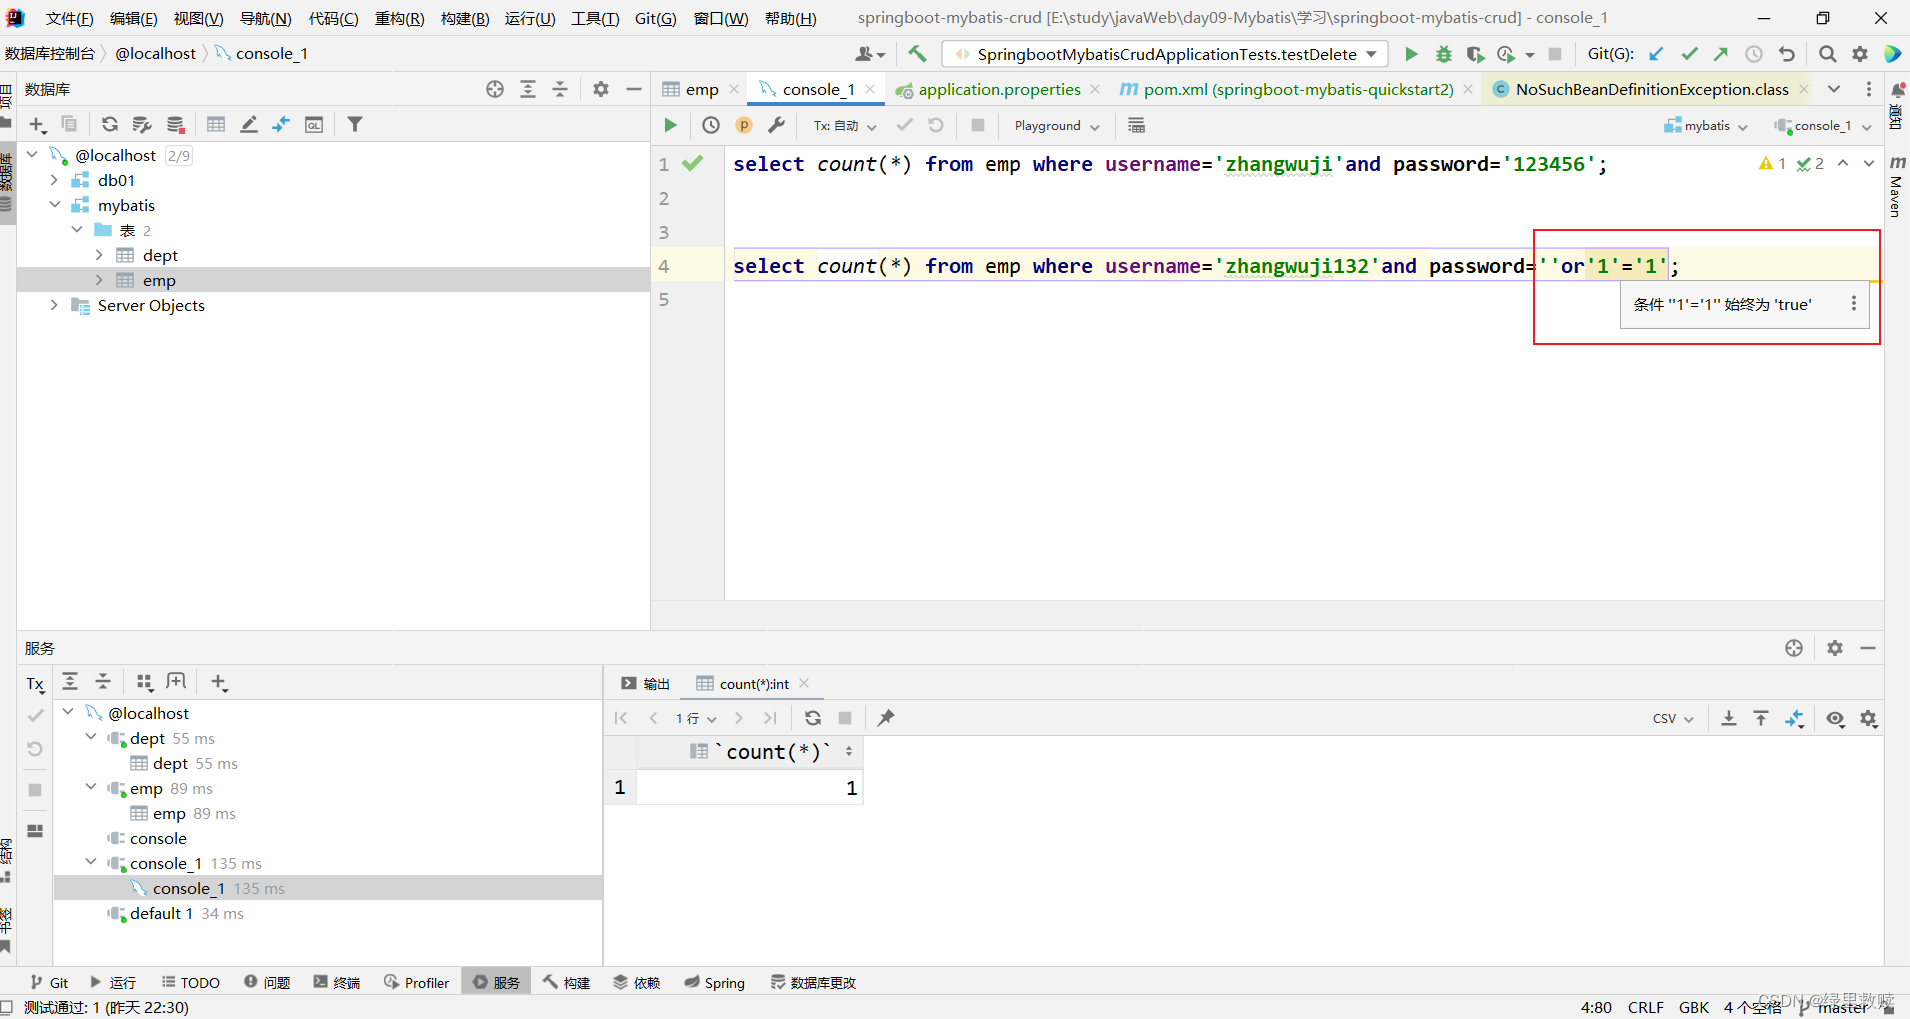Click the count(*) result cell

coord(748,787)
